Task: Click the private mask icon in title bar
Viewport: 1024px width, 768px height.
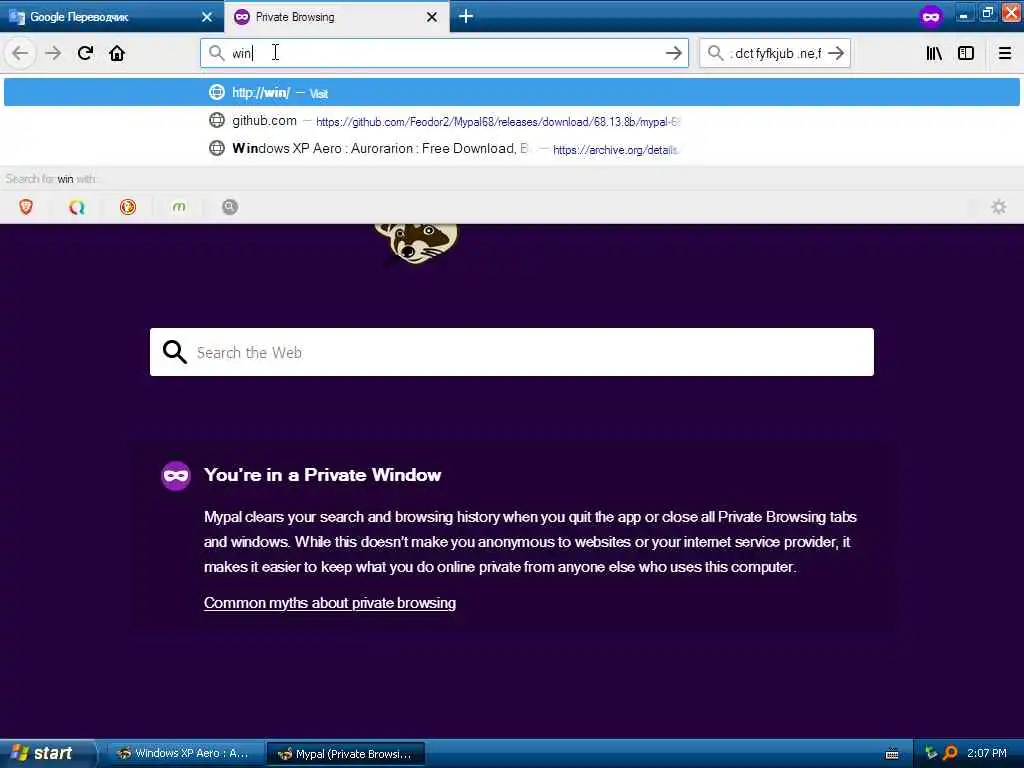Action: (x=931, y=16)
